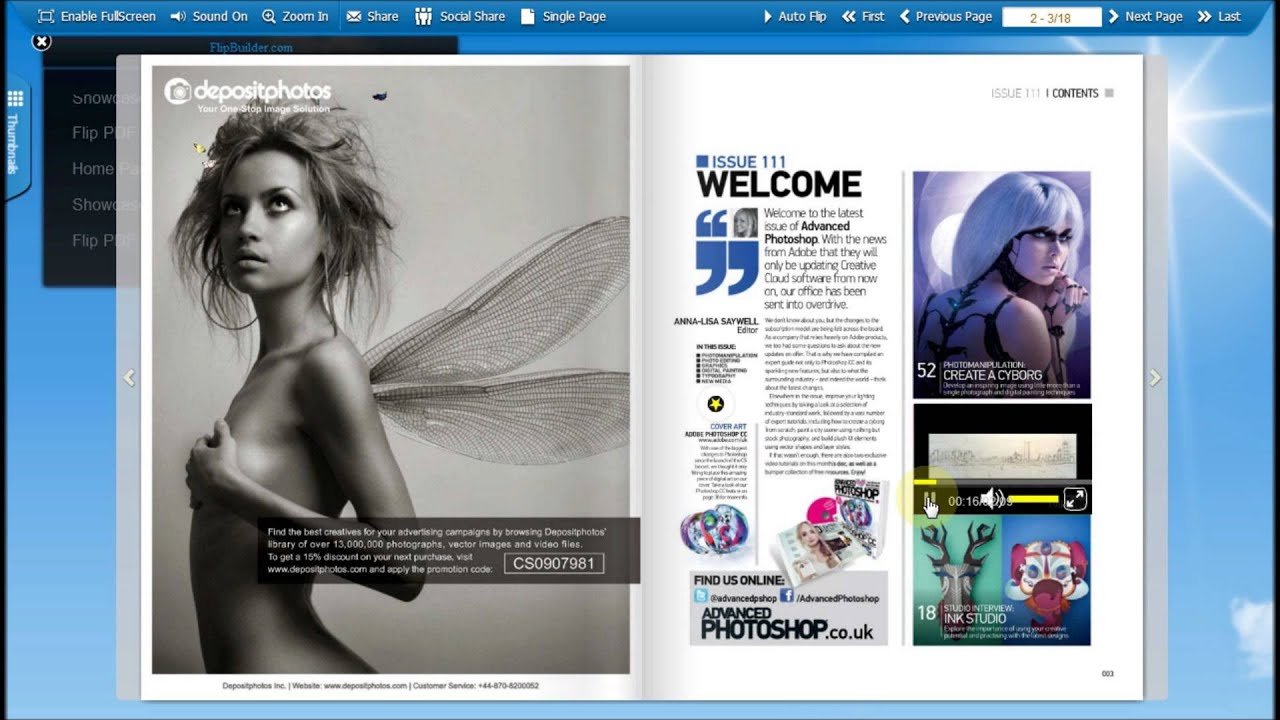Seek on the video progress bar
This screenshot has height=720, width=1280.
1002,482
